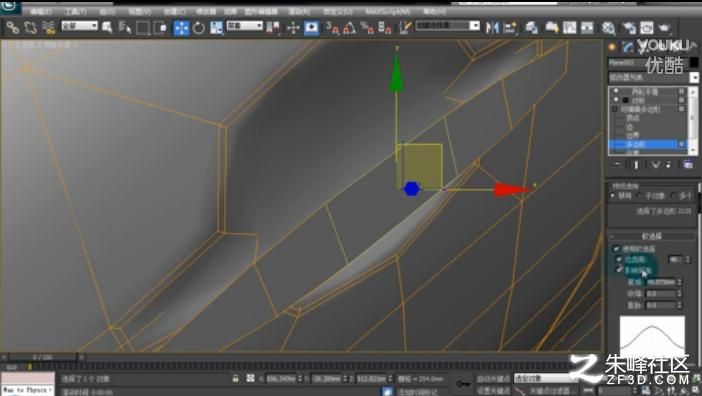702x396 pixels.
Task: Click the teapot Render Production icon
Action: [x=665, y=28]
